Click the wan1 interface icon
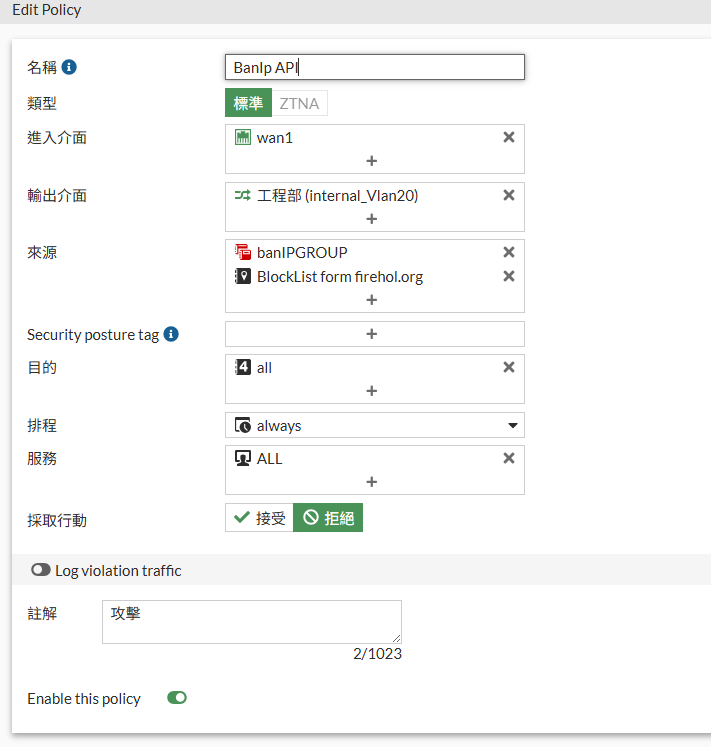Screen dimensions: 711x747 click(242, 138)
